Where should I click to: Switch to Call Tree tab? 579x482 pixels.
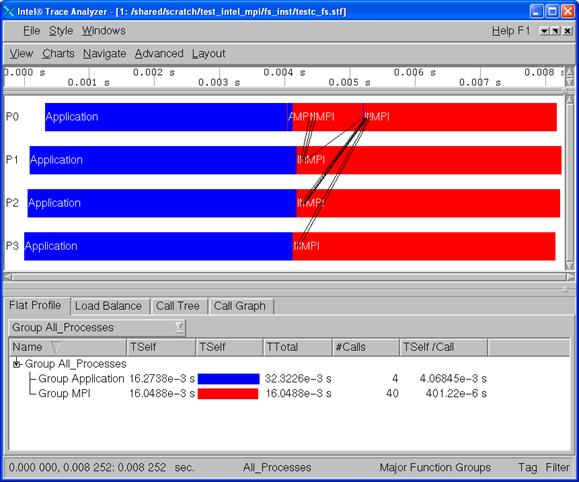(178, 306)
